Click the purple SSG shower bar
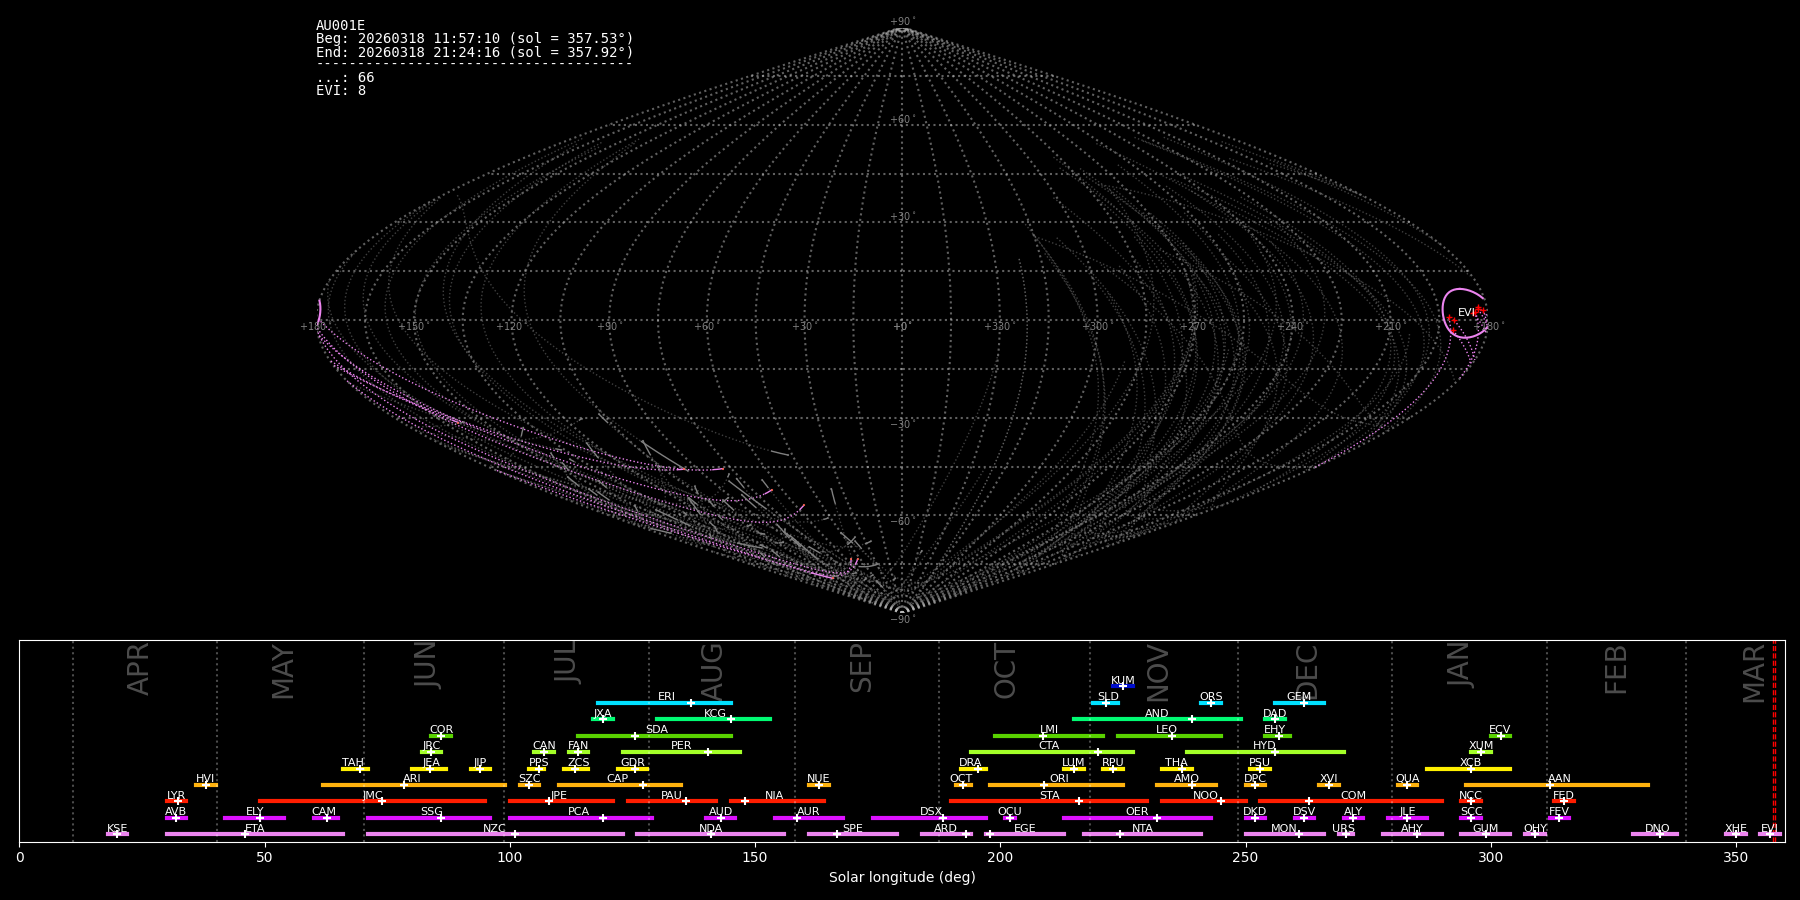This screenshot has width=1800, height=900. pyautogui.click(x=429, y=818)
